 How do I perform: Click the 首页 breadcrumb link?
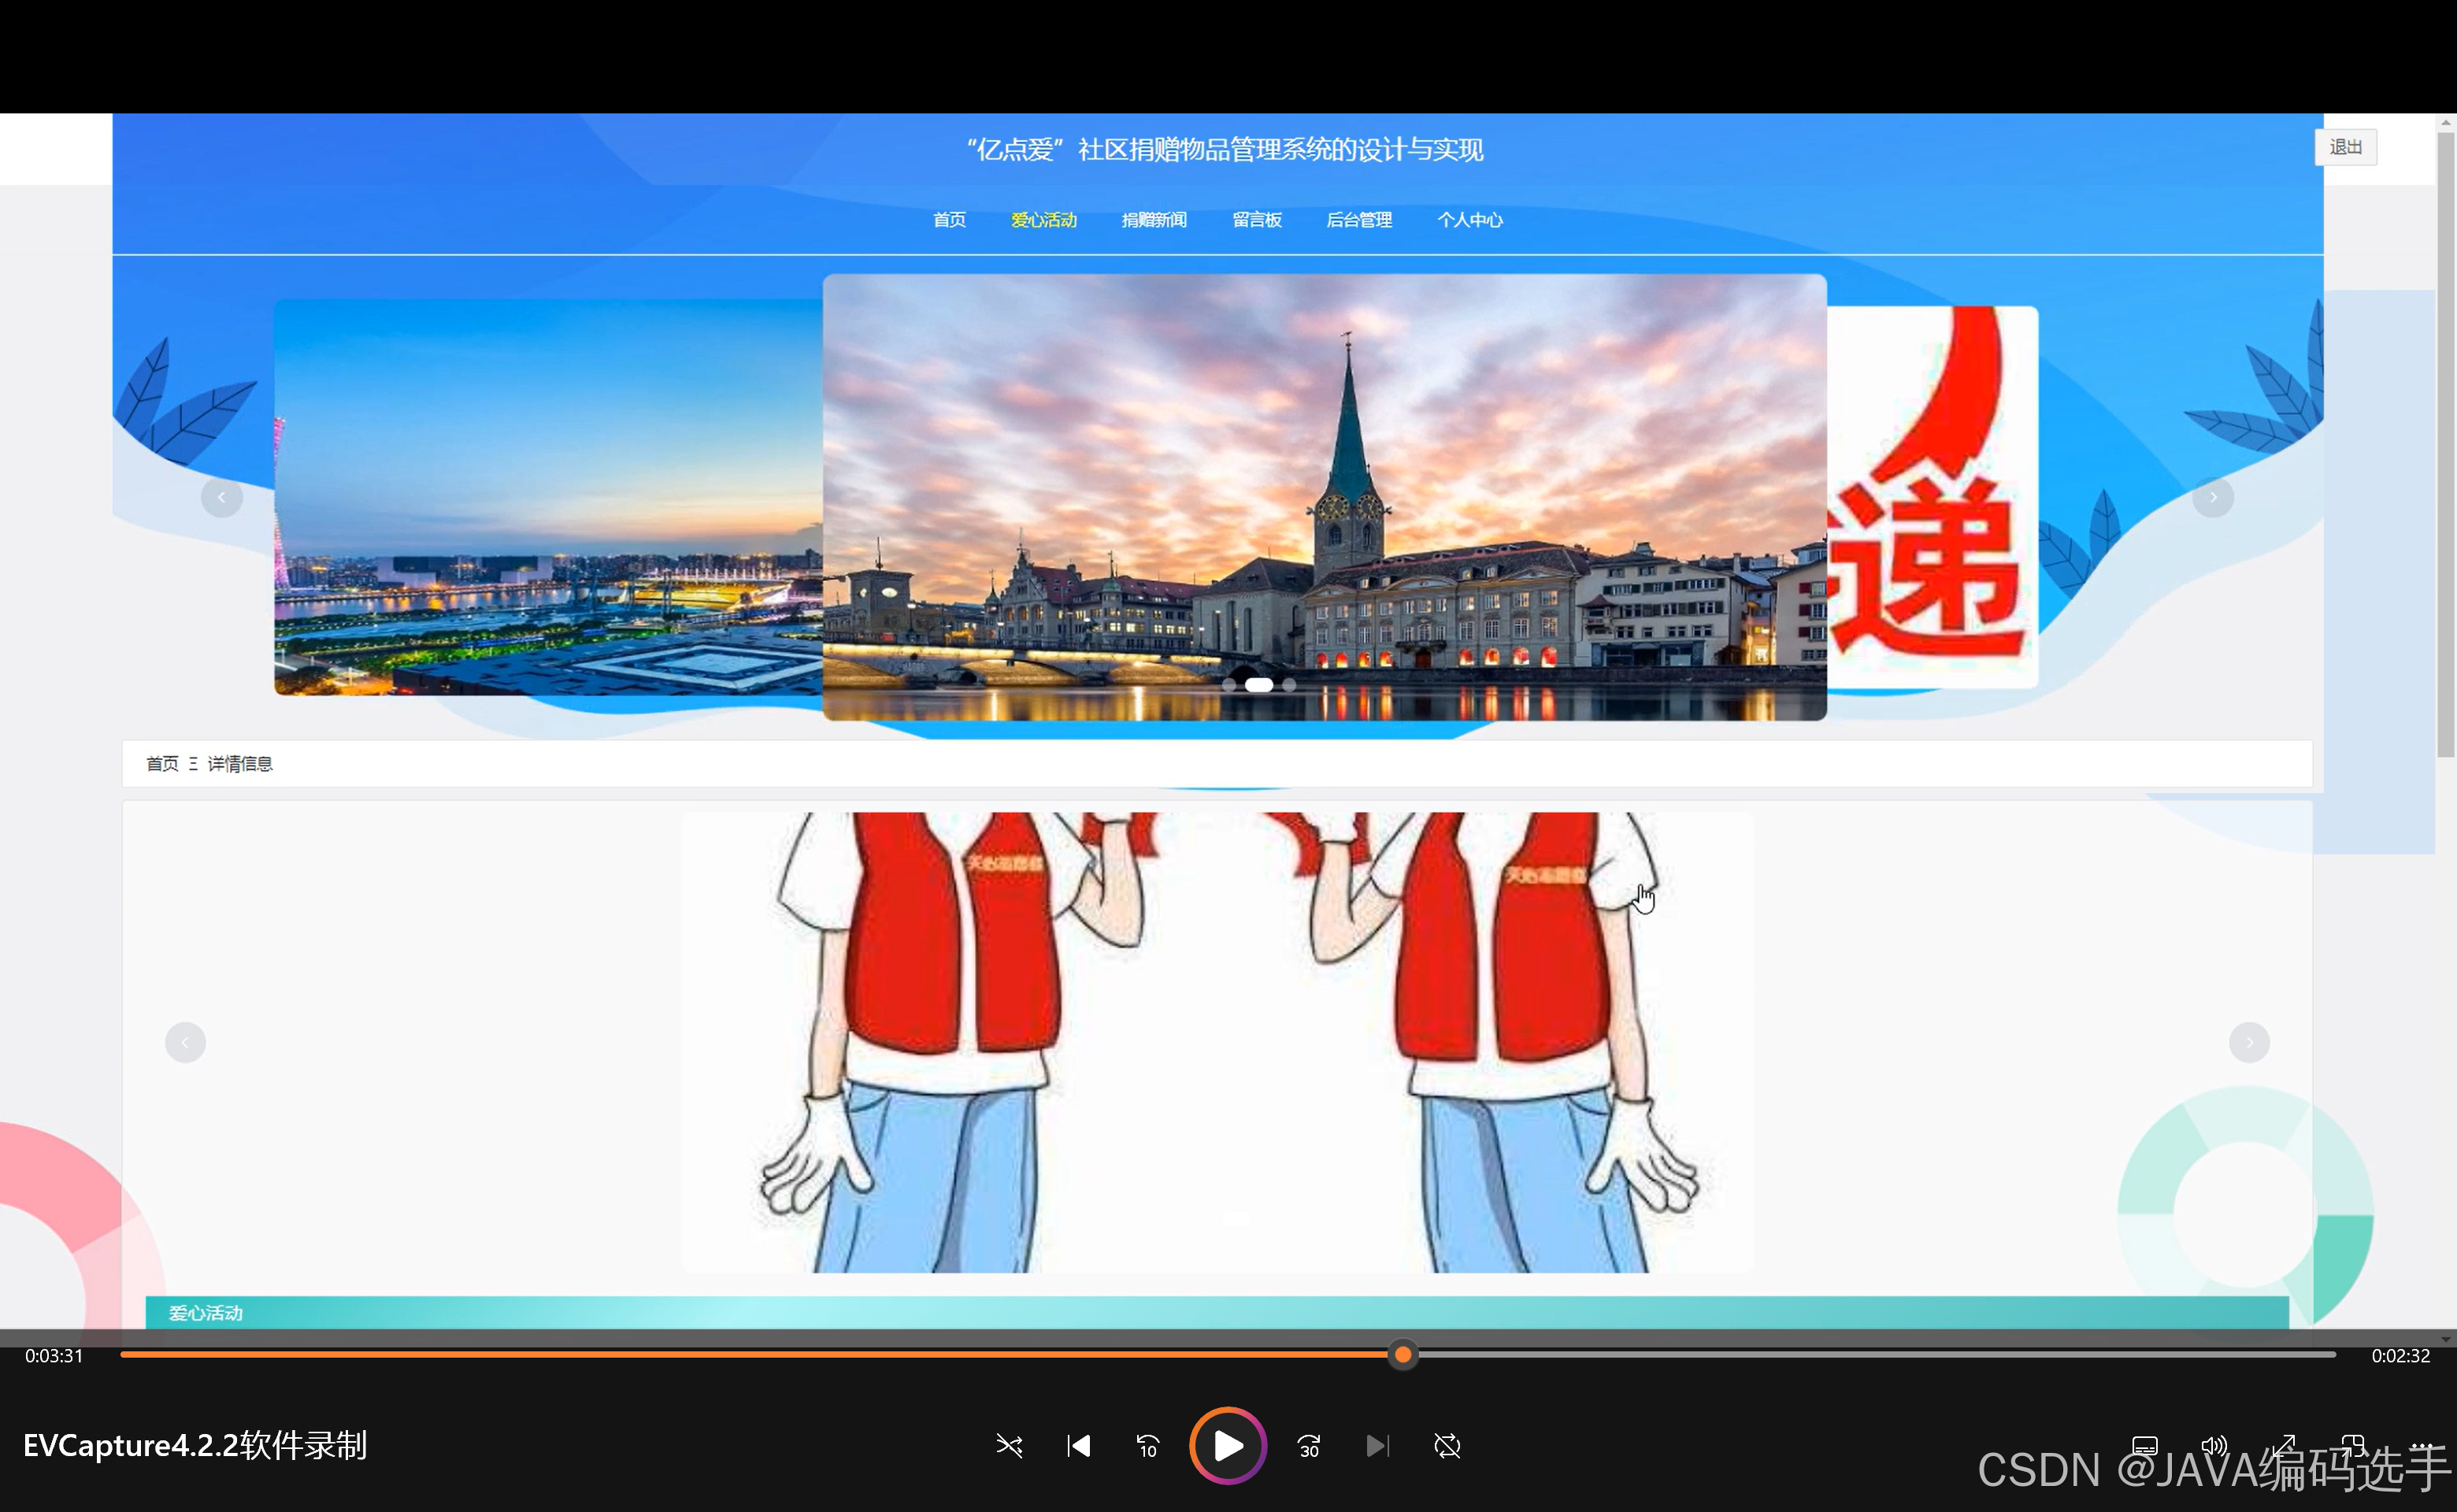click(x=162, y=764)
